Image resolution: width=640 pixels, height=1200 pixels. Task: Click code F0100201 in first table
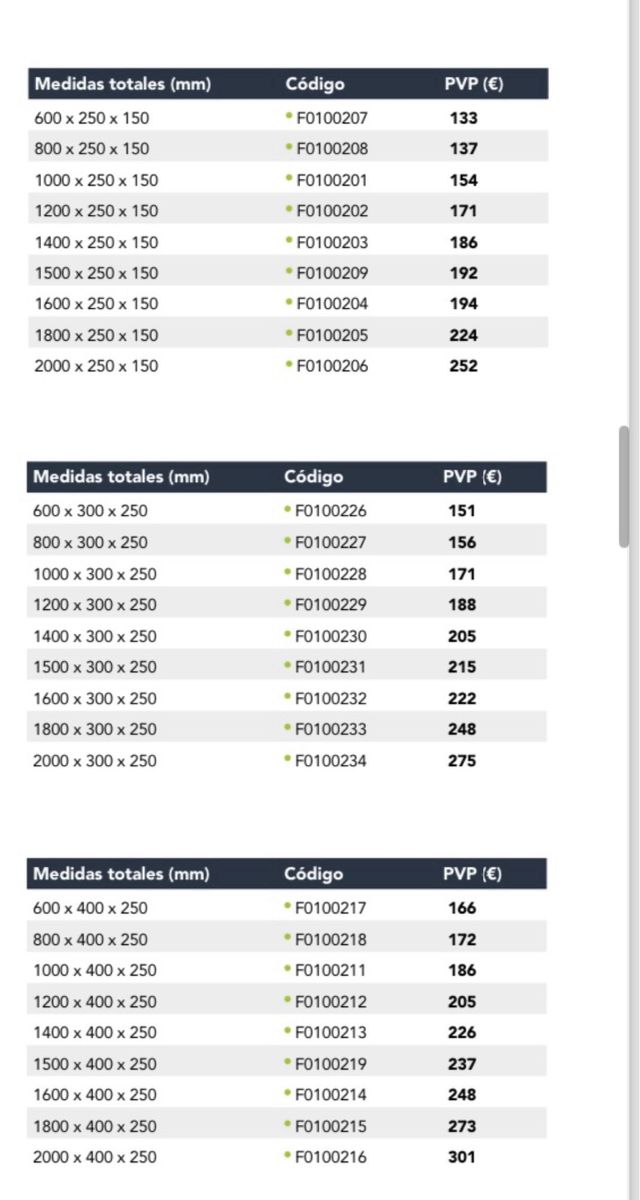click(332, 180)
